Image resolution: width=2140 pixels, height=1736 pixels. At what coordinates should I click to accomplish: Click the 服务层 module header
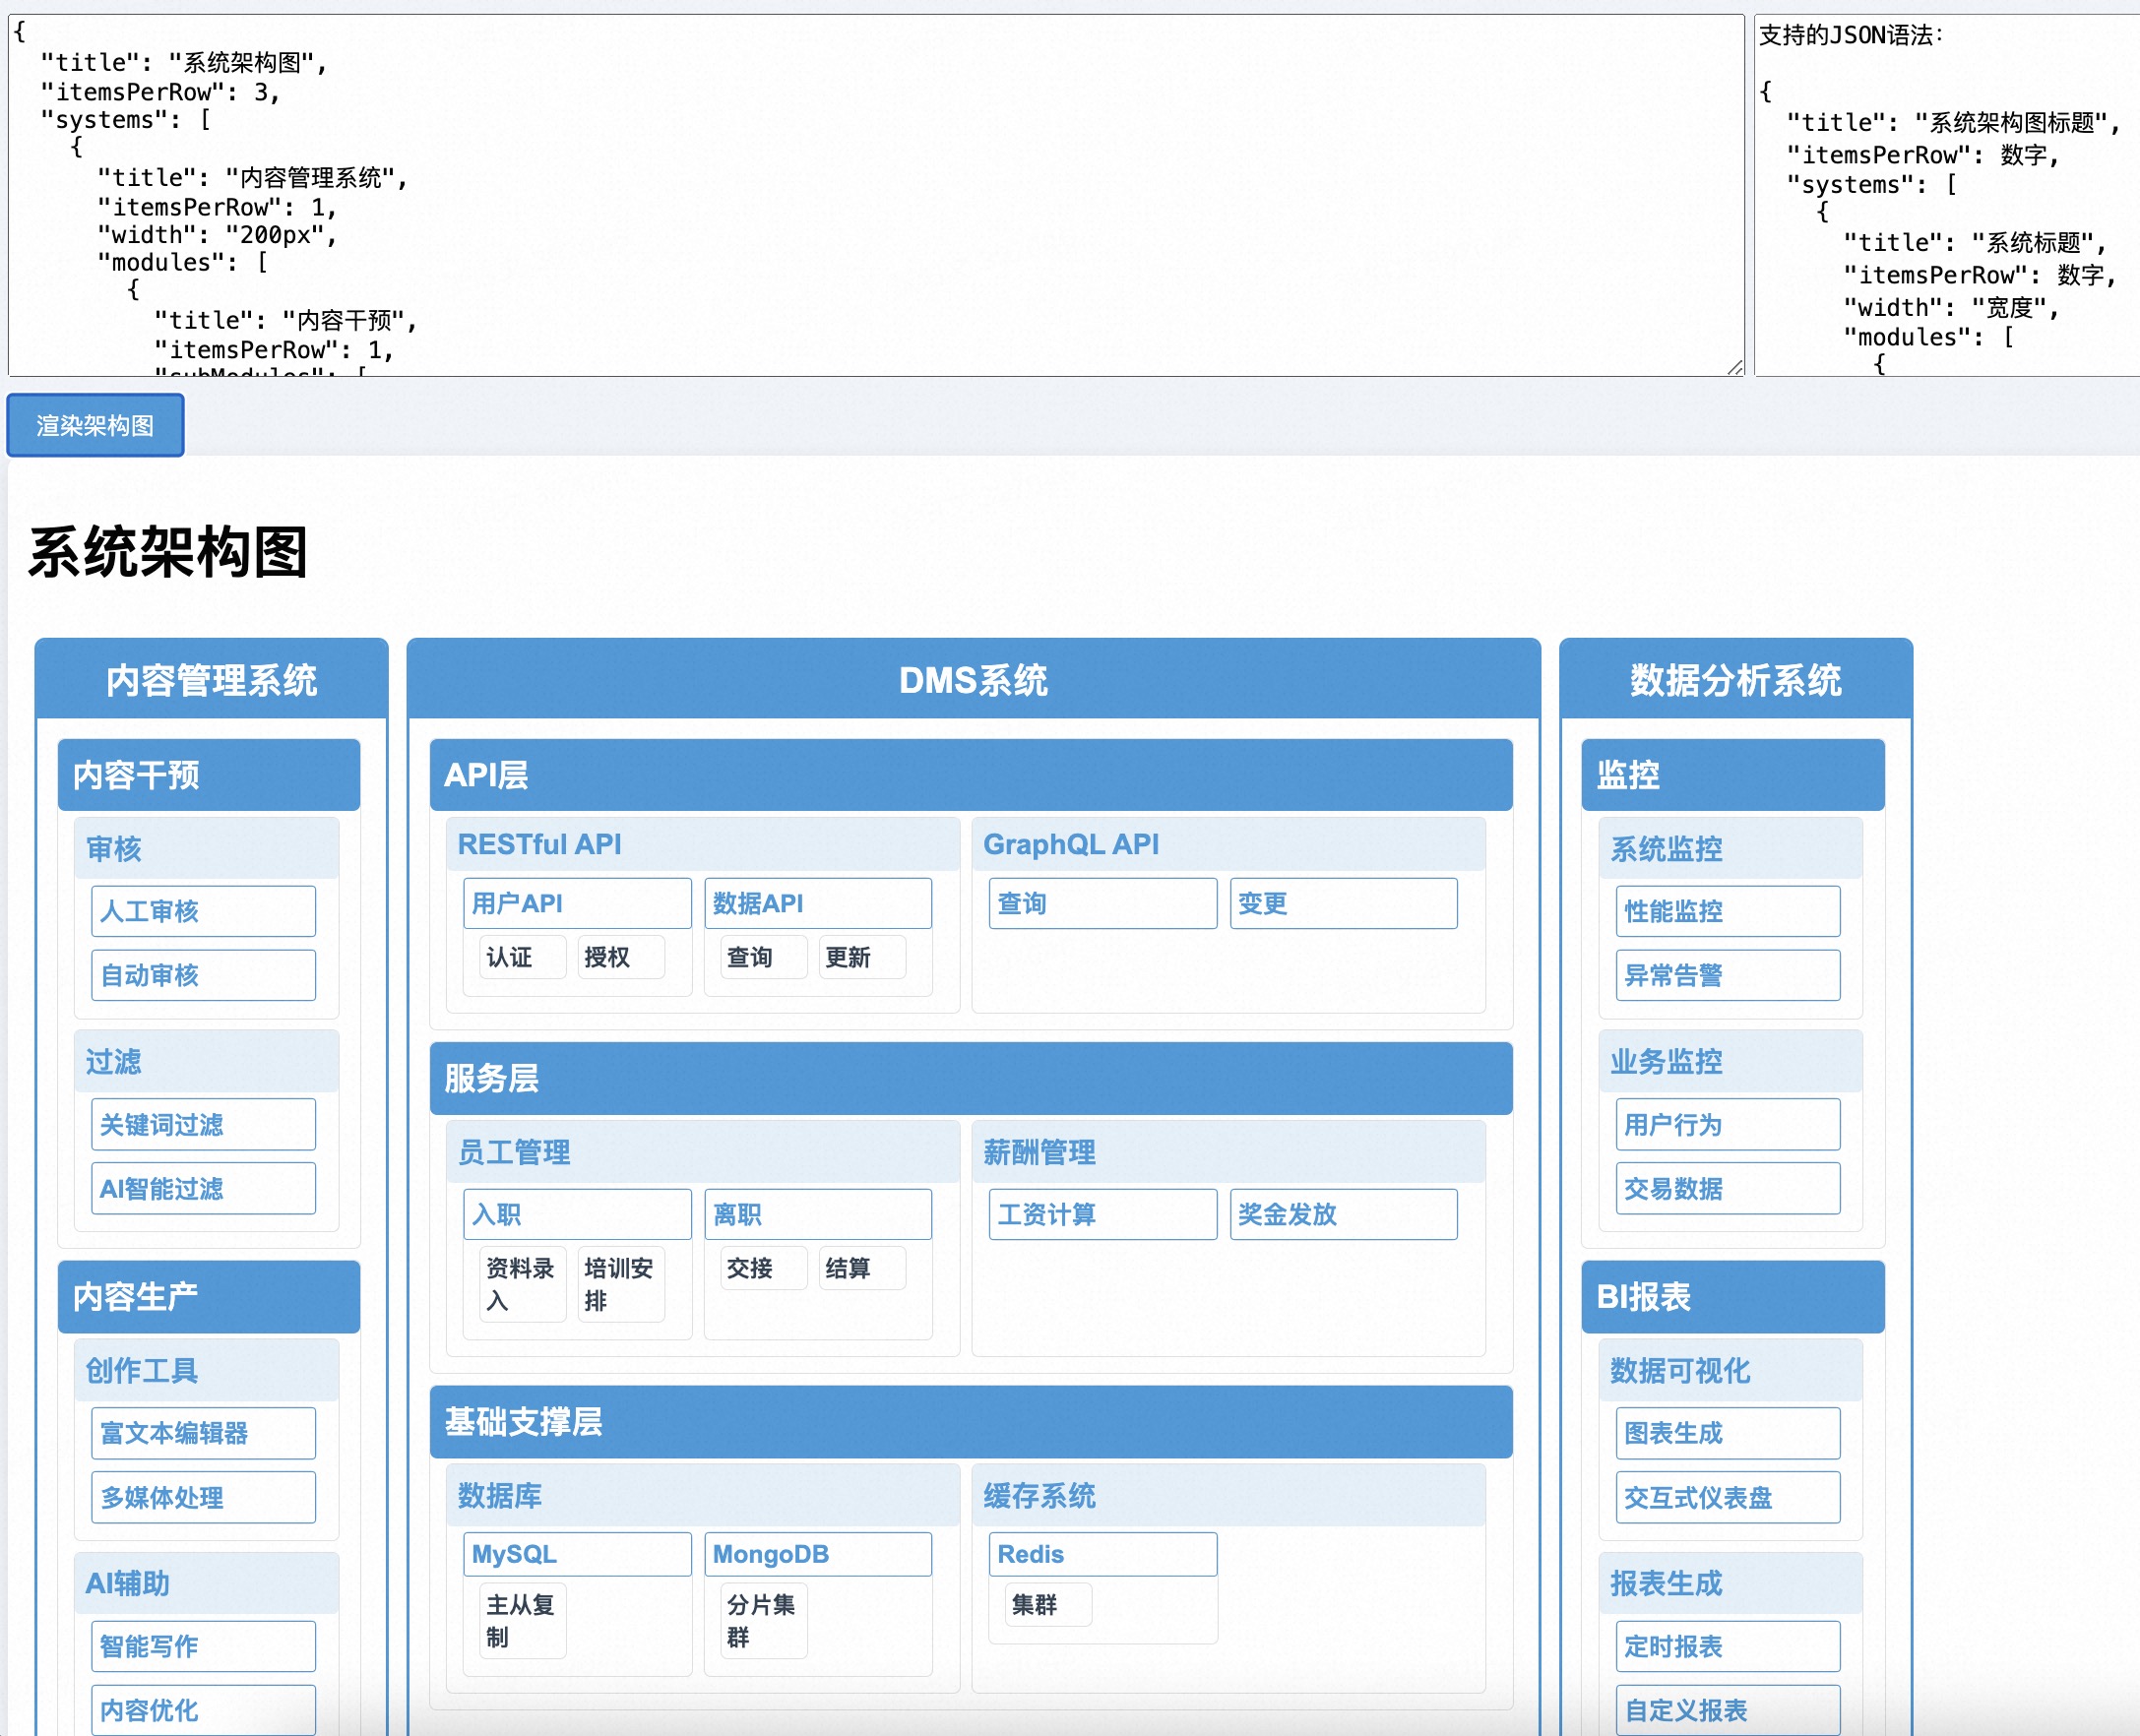[x=971, y=1079]
